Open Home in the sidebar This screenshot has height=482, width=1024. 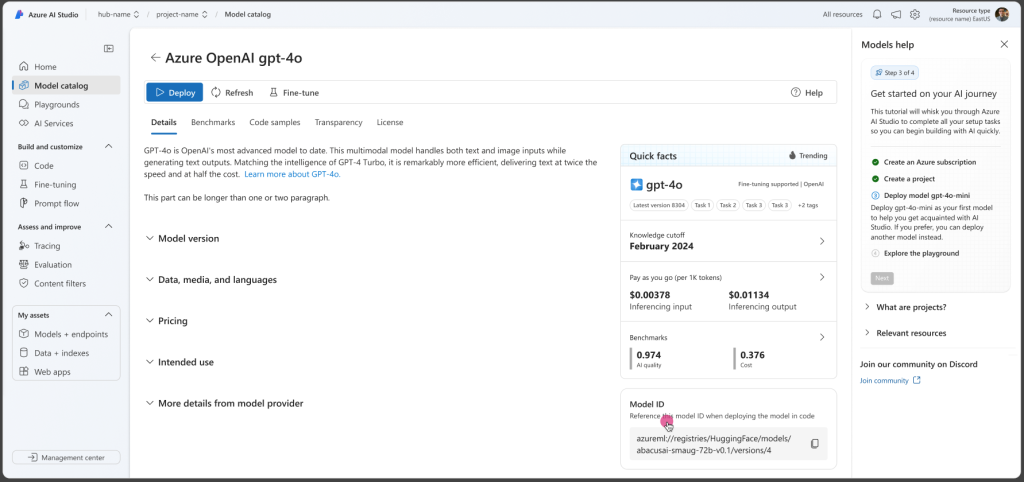(66, 67)
